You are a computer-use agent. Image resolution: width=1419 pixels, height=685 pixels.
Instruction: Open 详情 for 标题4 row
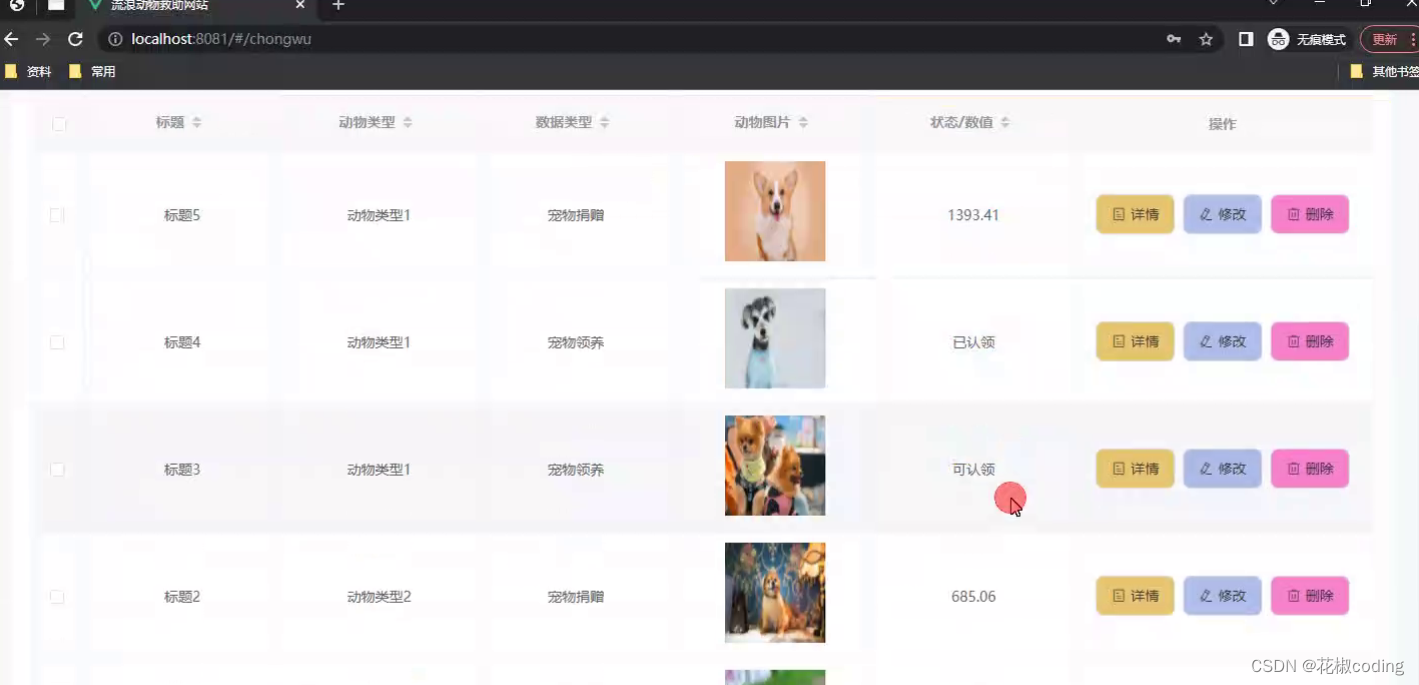click(x=1135, y=341)
